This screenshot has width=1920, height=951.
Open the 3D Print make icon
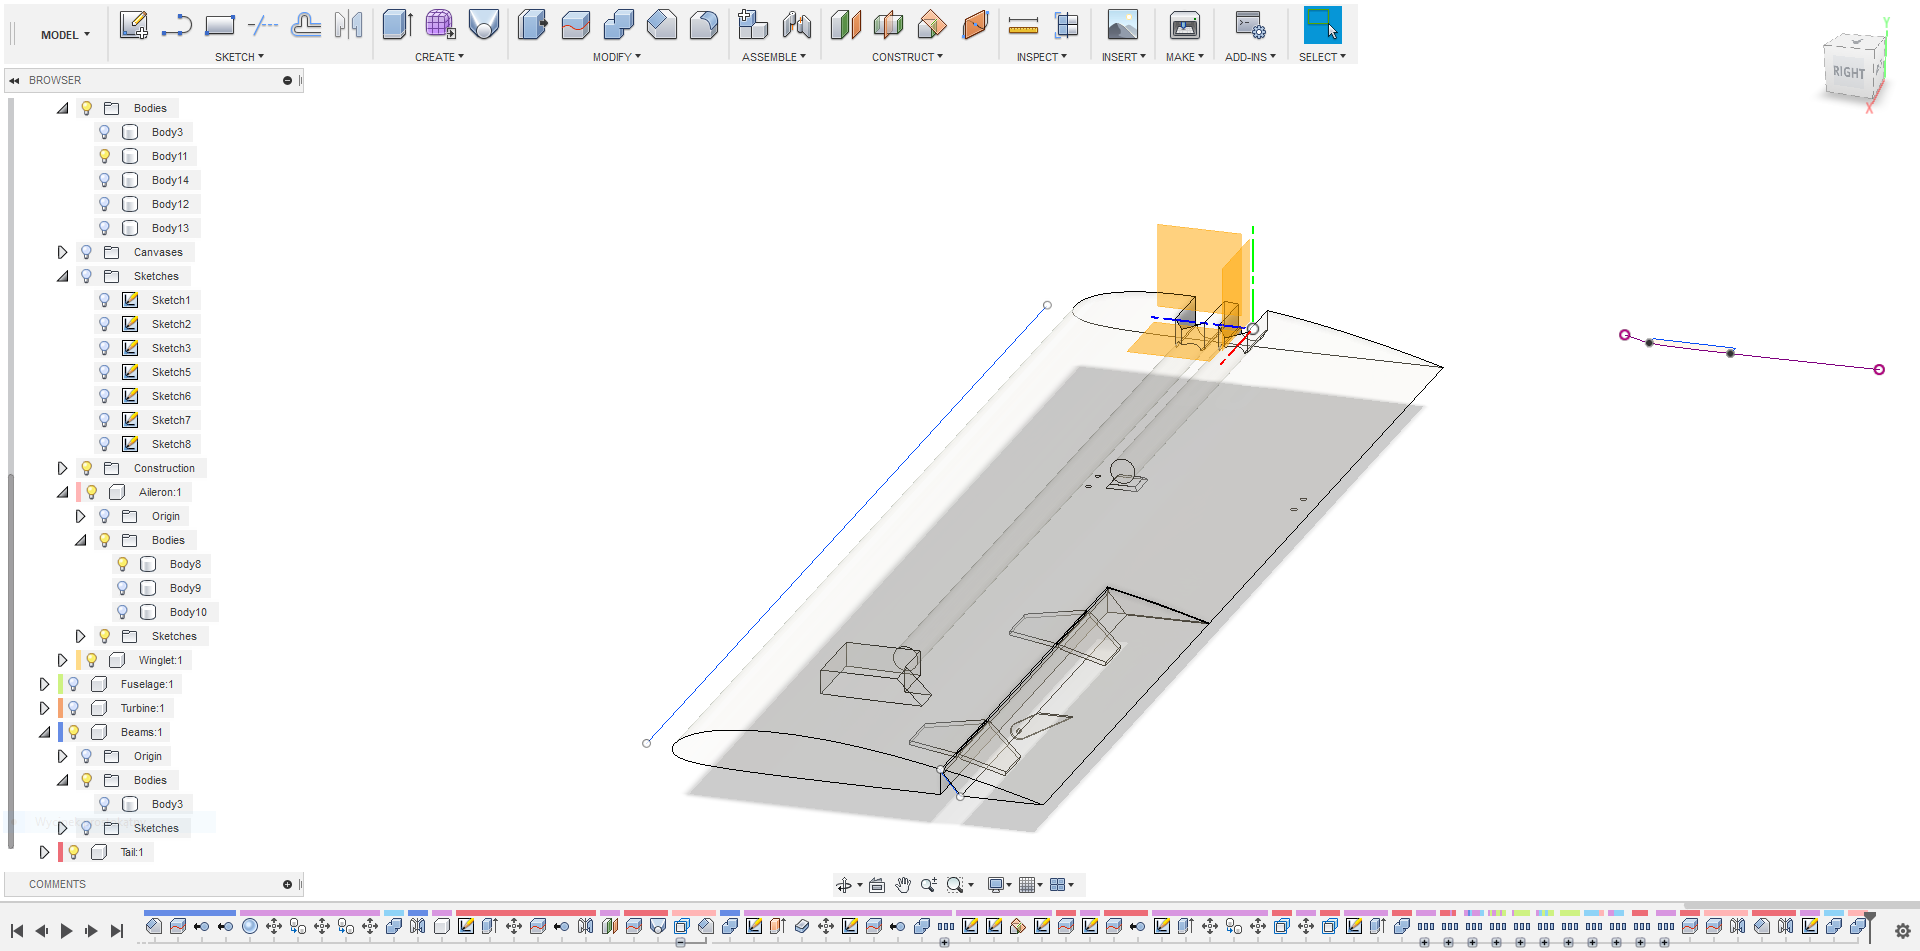click(x=1185, y=25)
